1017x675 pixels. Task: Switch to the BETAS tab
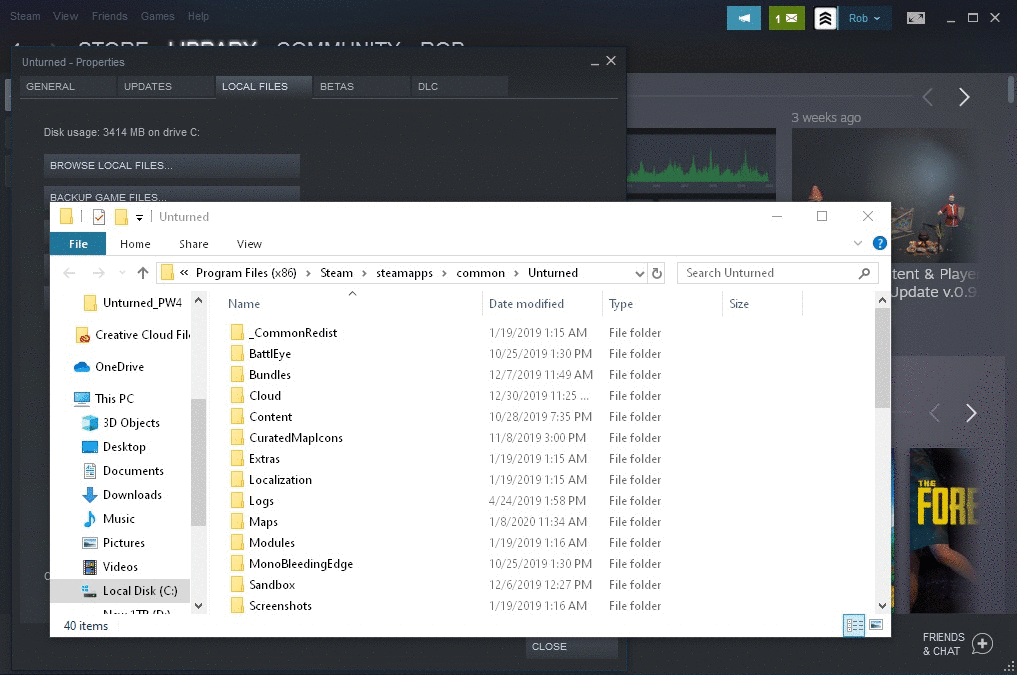coord(361,87)
